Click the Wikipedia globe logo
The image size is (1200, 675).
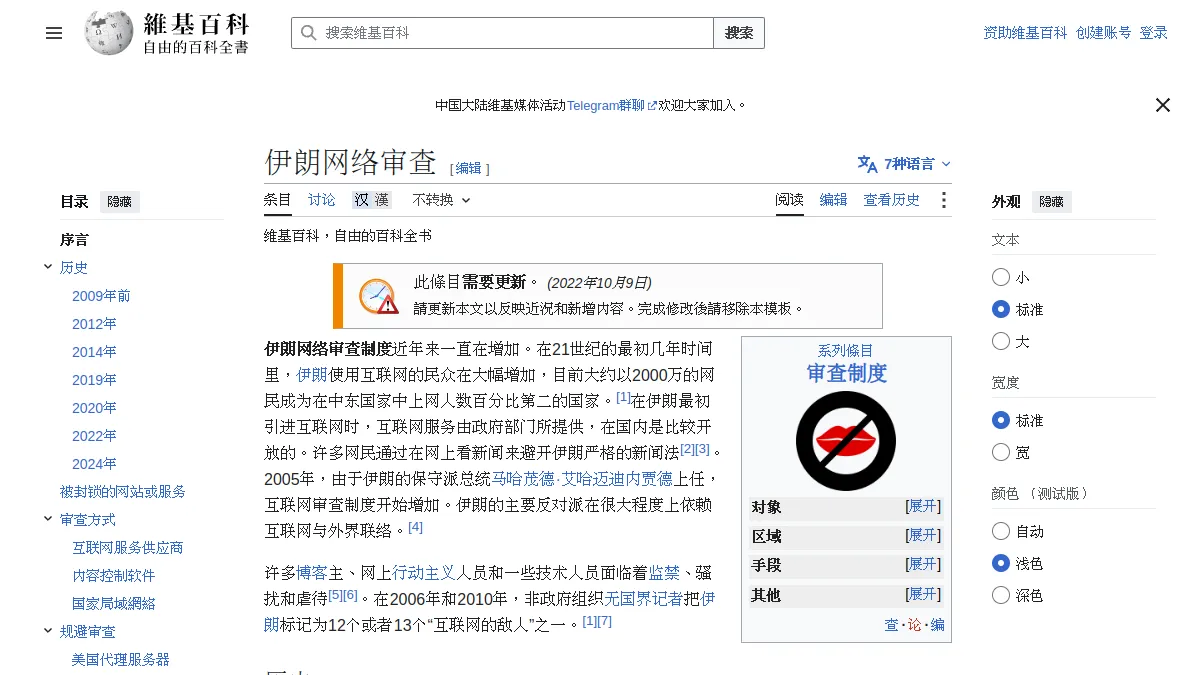109,33
